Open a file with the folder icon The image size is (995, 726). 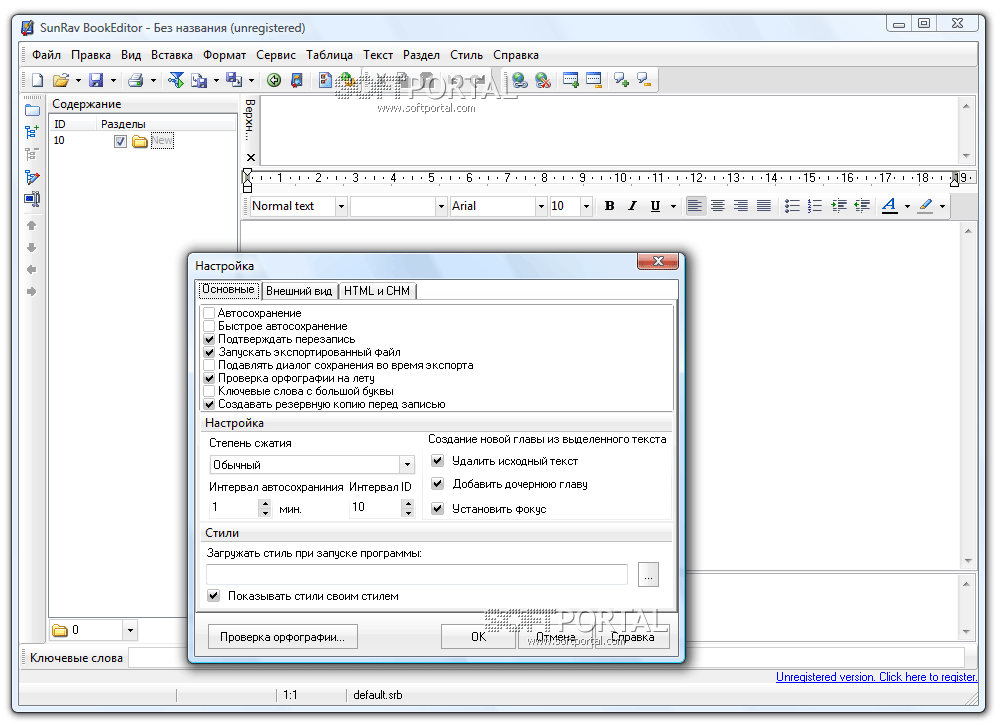point(61,80)
